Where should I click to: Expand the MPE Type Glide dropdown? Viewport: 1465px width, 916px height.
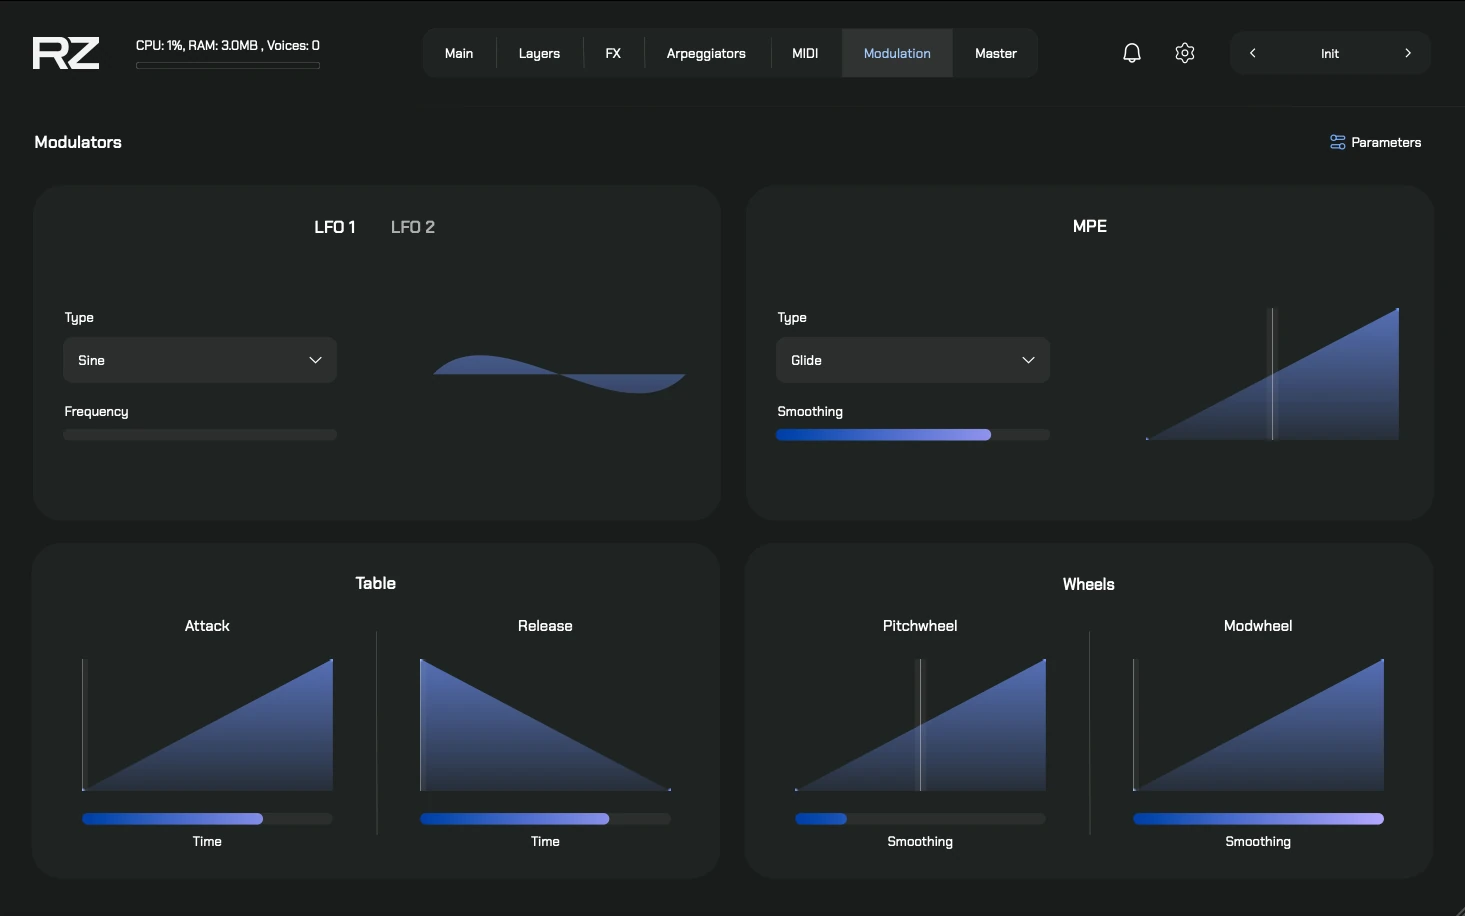(912, 360)
